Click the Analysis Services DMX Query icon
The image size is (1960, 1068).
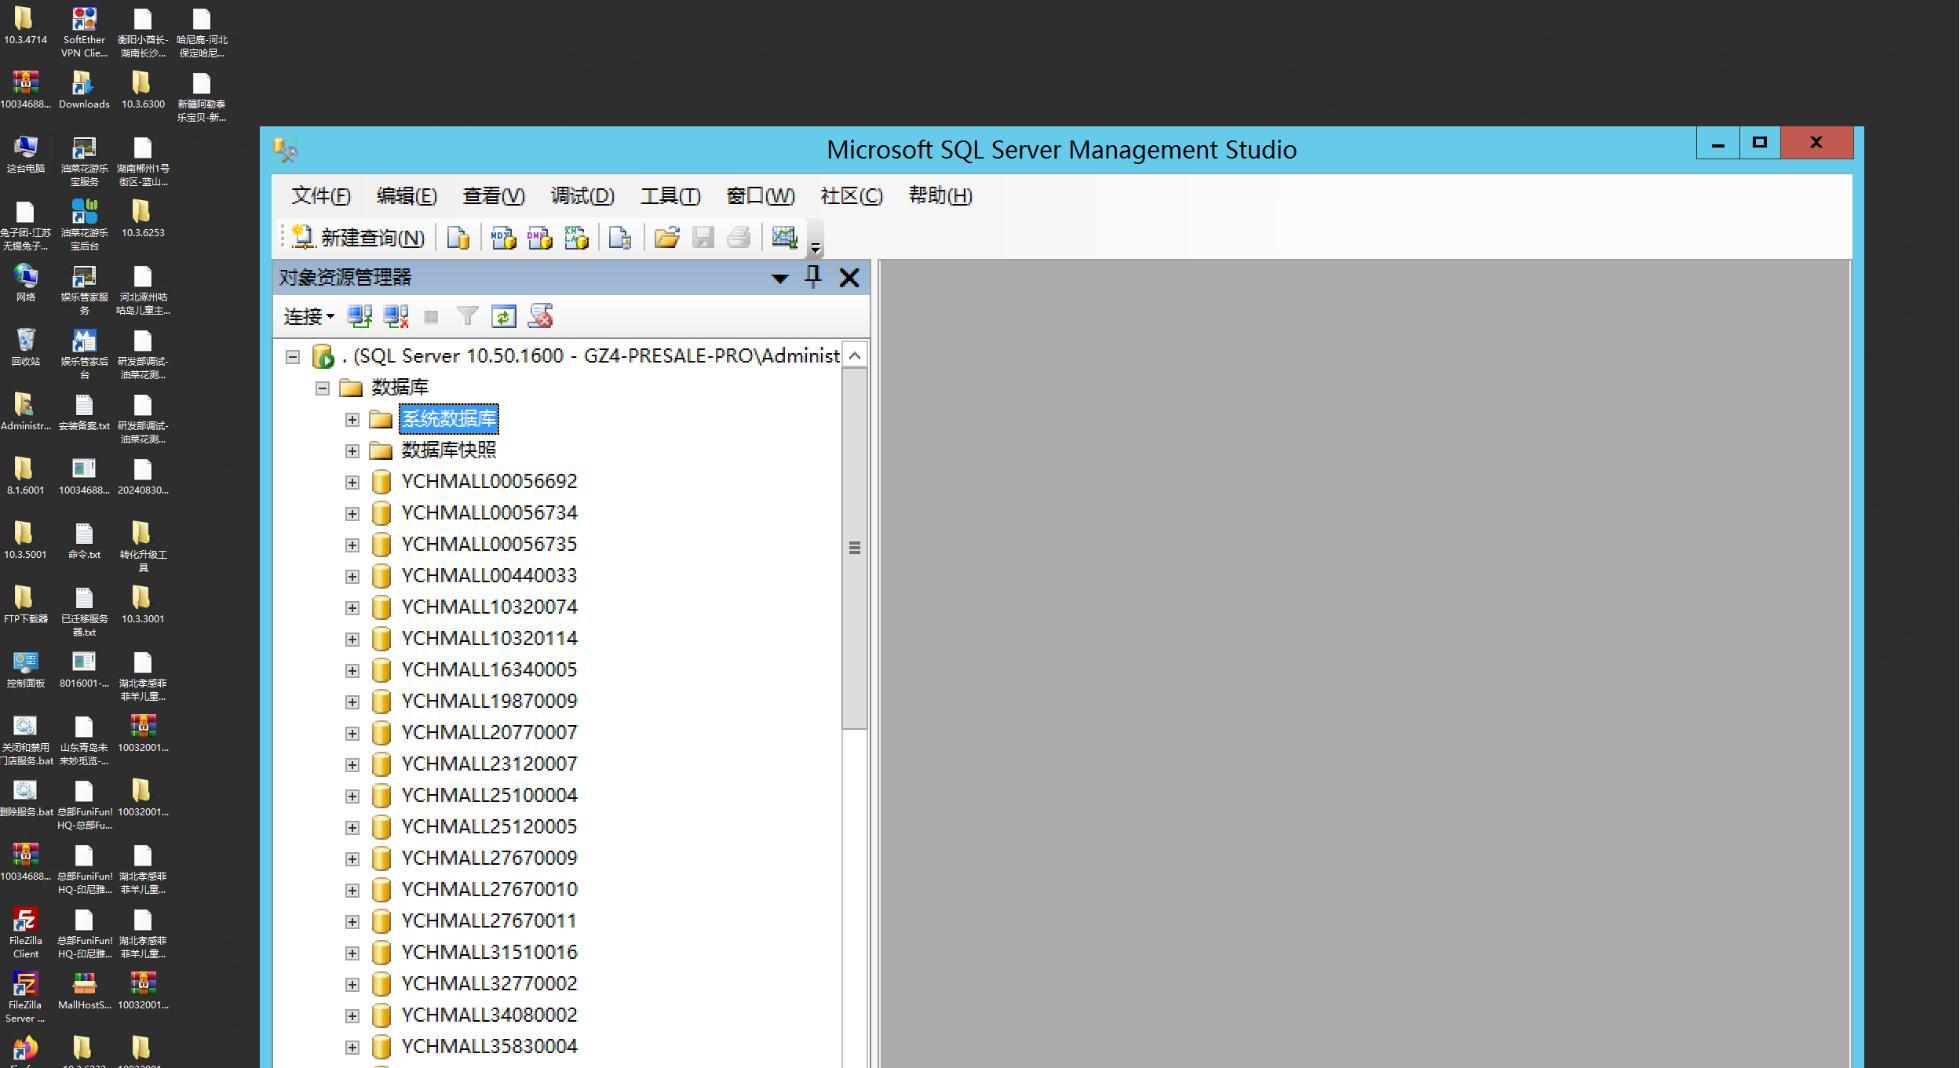[x=540, y=238]
